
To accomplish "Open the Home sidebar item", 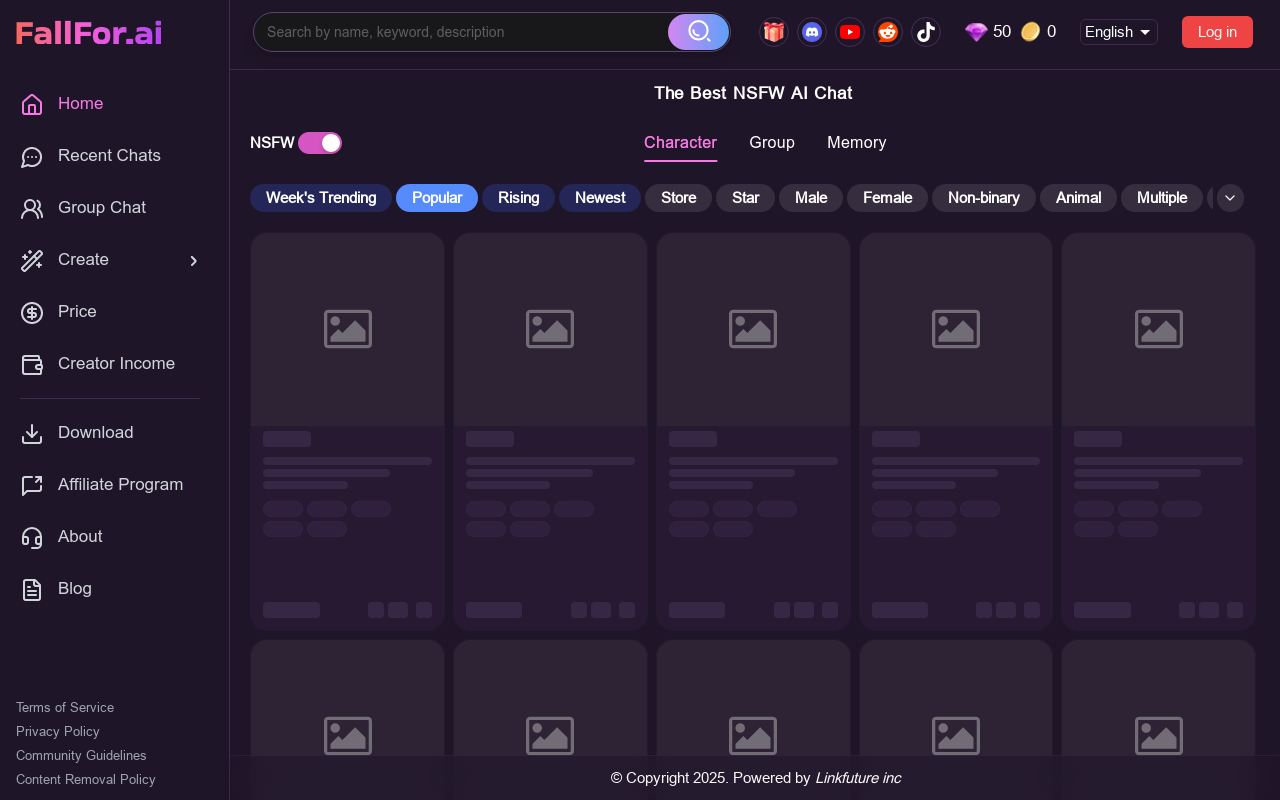I will coord(110,104).
